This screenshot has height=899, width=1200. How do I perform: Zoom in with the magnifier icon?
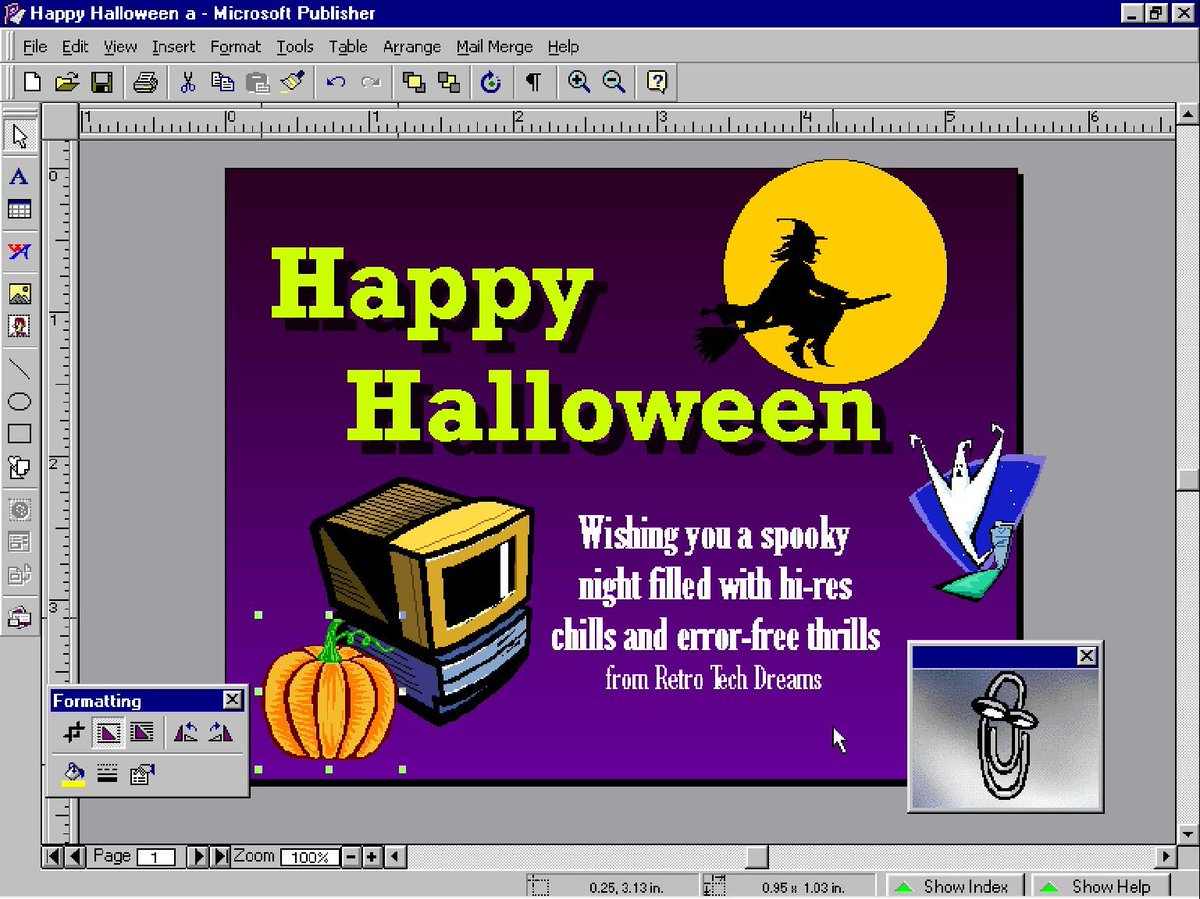(578, 82)
